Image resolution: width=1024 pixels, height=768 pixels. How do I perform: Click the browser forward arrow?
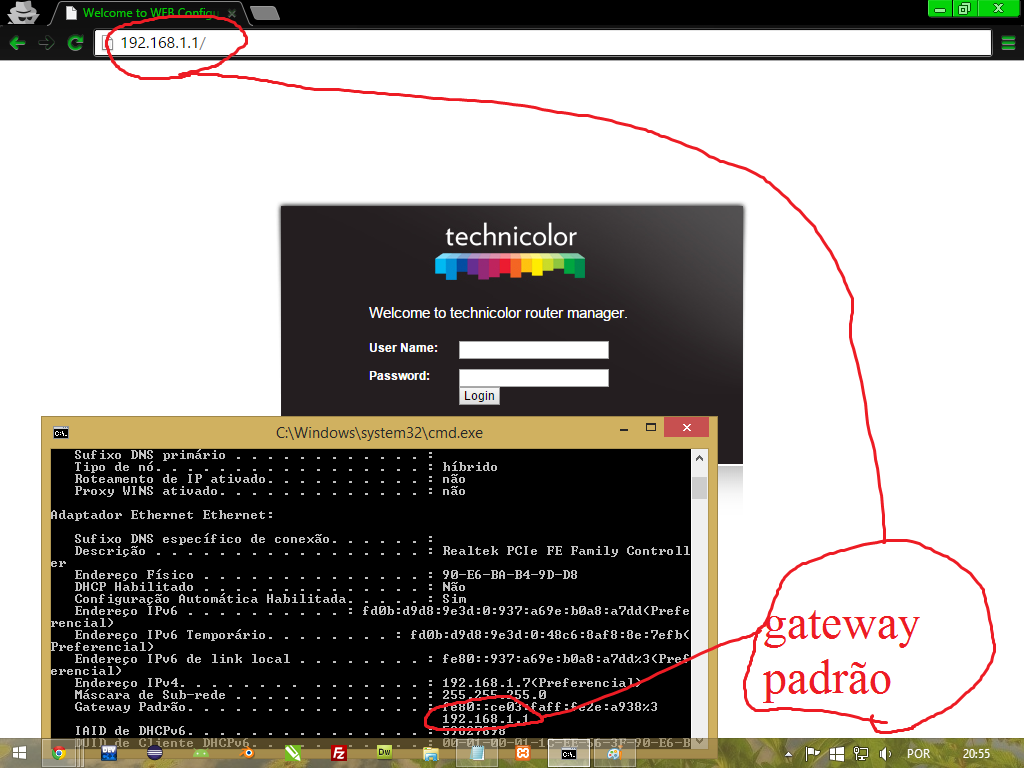click(46, 43)
